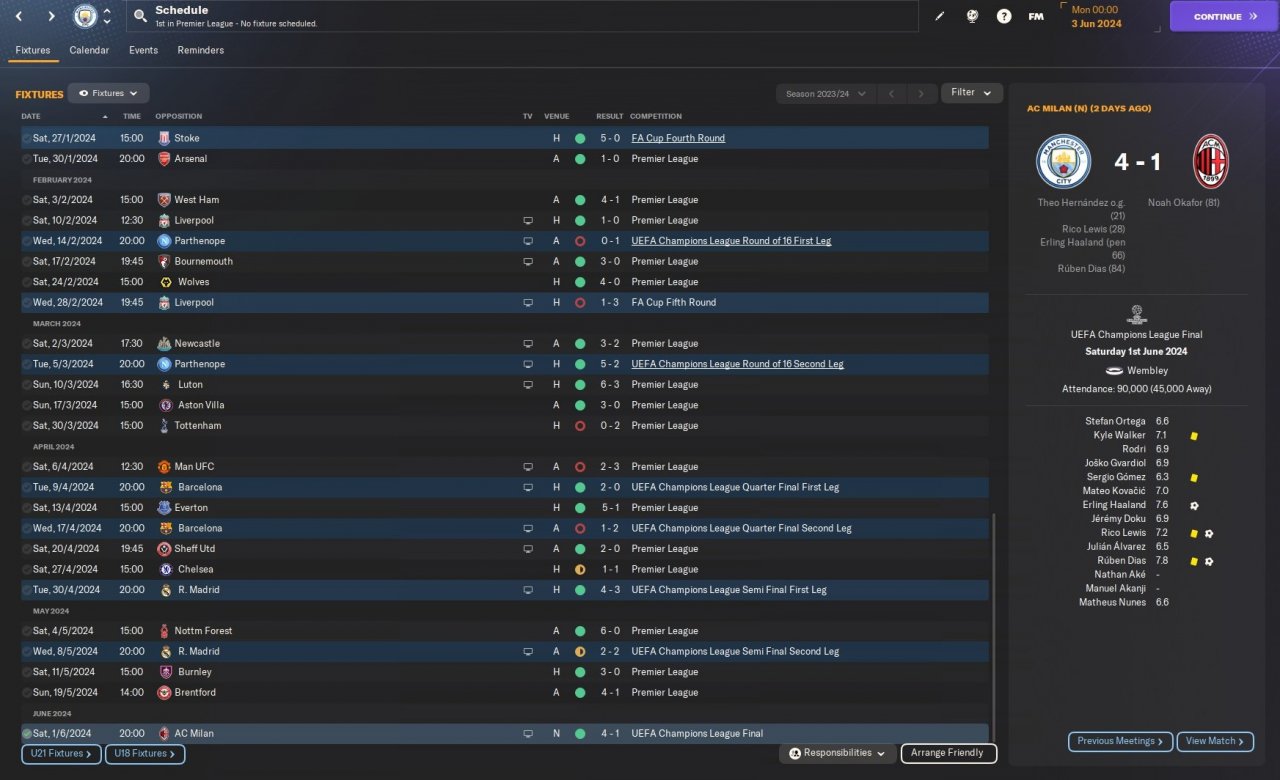Open the Filter dropdown
This screenshot has width=1280, height=780.
pyautogui.click(x=972, y=93)
